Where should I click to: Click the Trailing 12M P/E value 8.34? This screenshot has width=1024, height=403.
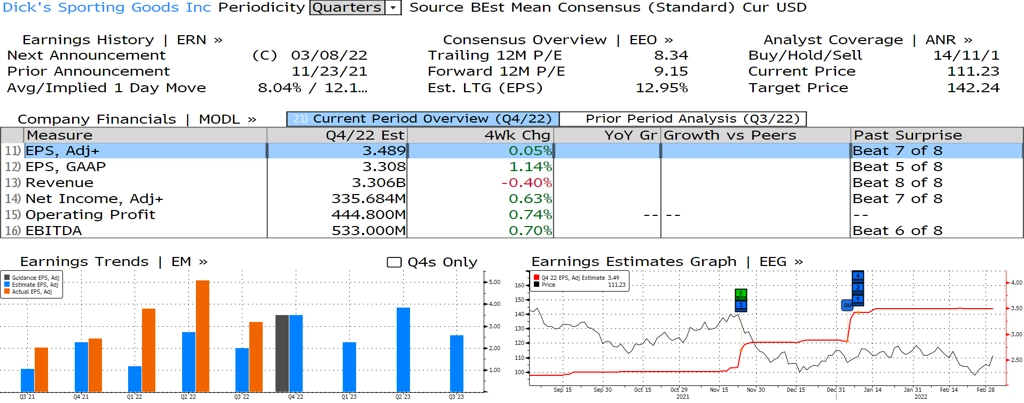(672, 56)
